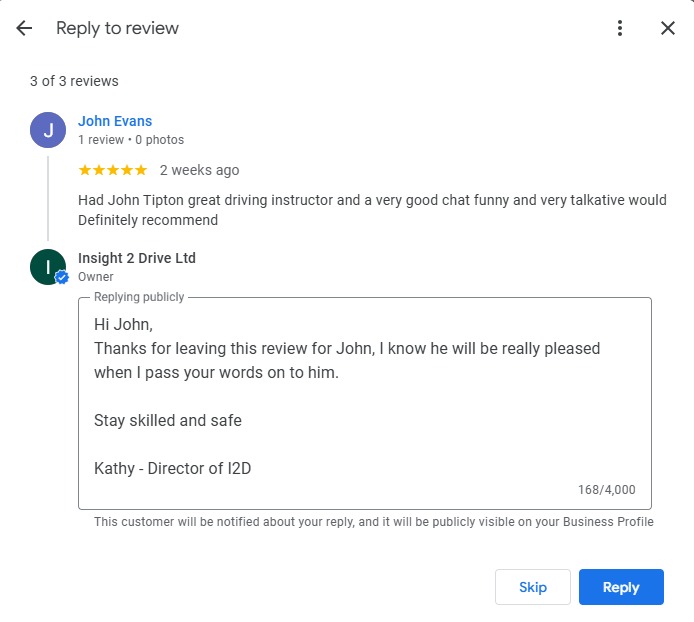694x622 pixels.
Task: Click the "1 review • 0 photos" text
Action: click(x=131, y=140)
